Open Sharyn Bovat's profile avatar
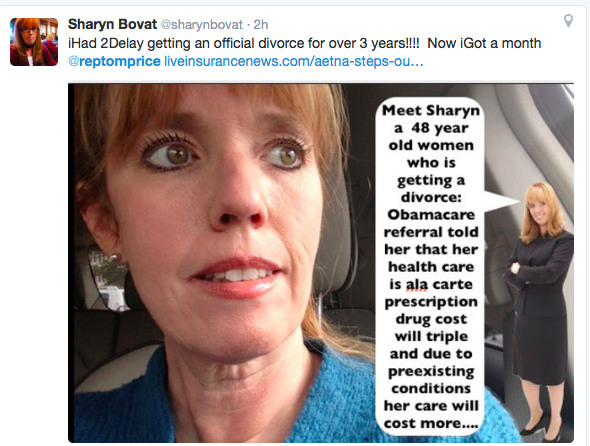 (x=34, y=42)
